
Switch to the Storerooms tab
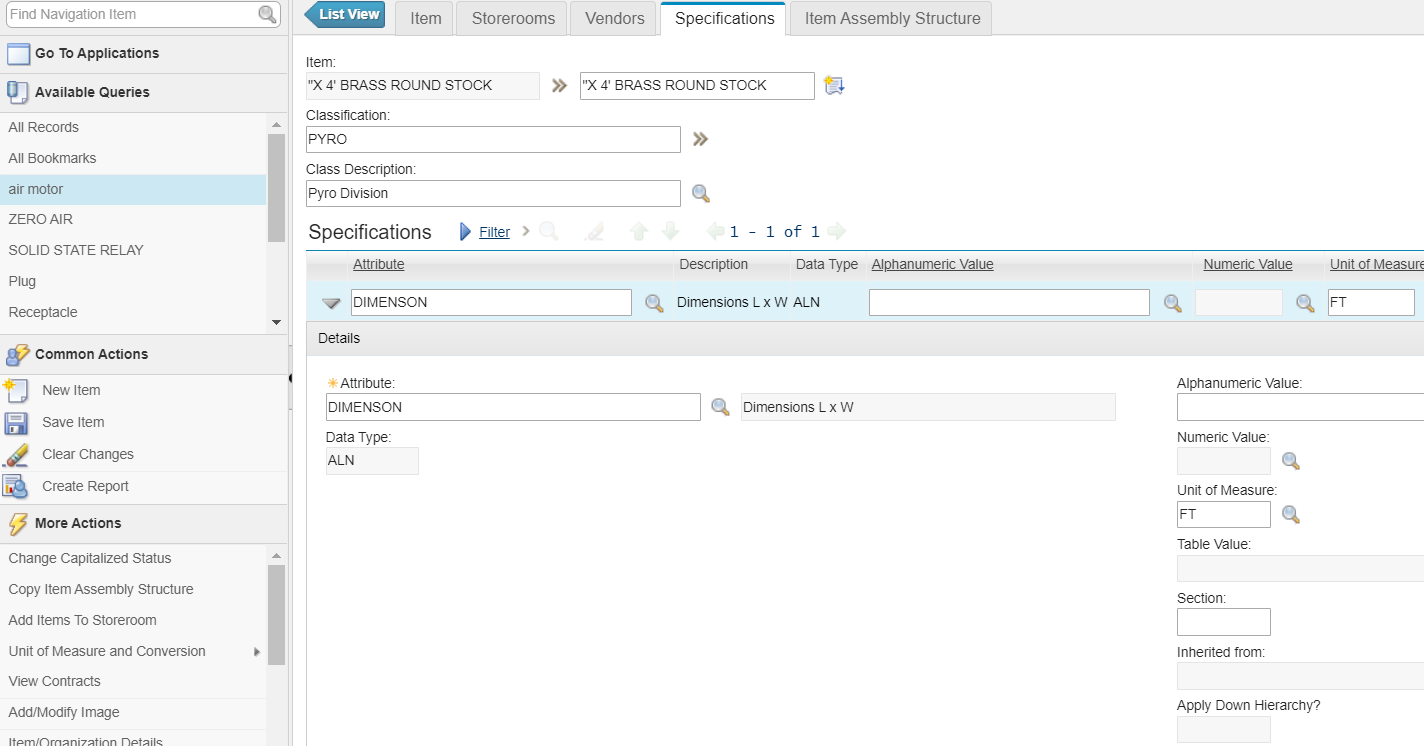(513, 18)
